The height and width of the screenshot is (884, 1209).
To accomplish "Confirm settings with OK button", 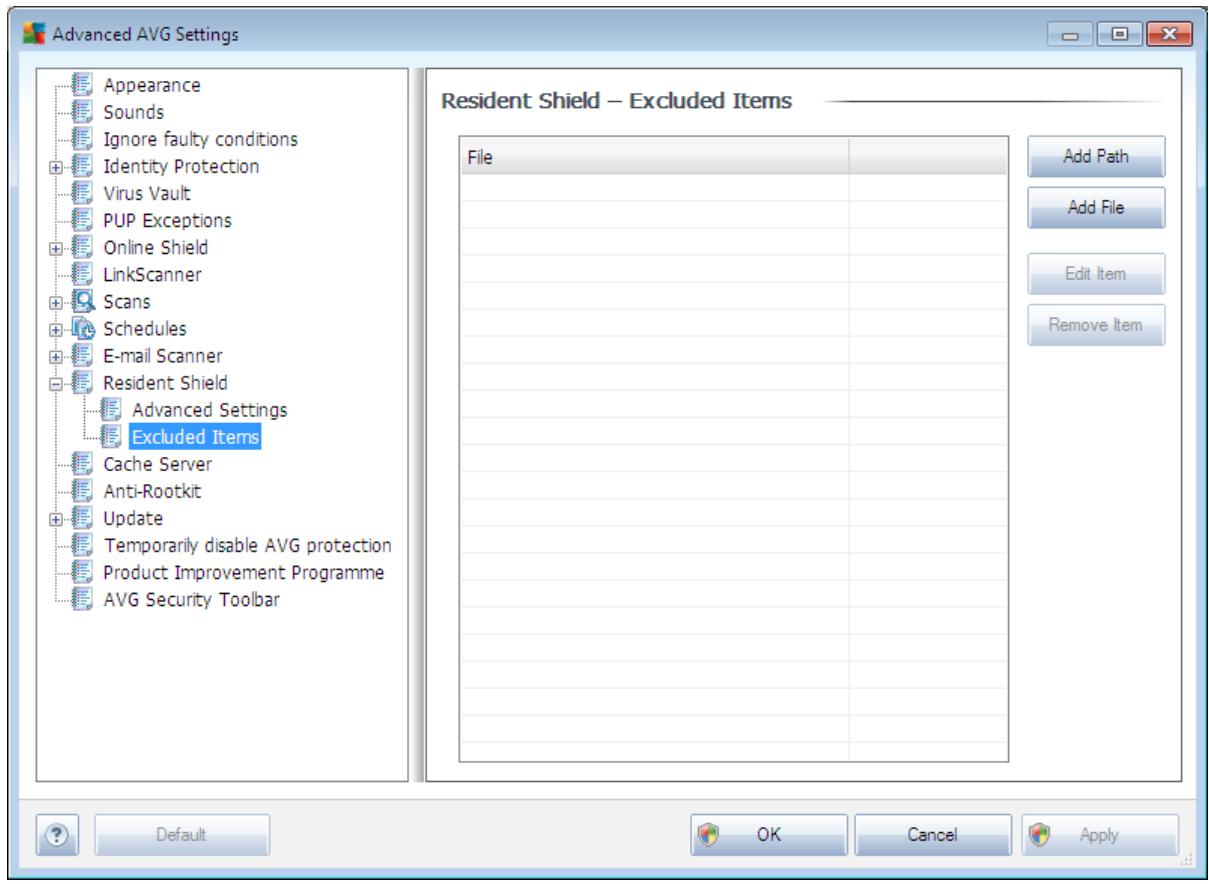I will [770, 833].
